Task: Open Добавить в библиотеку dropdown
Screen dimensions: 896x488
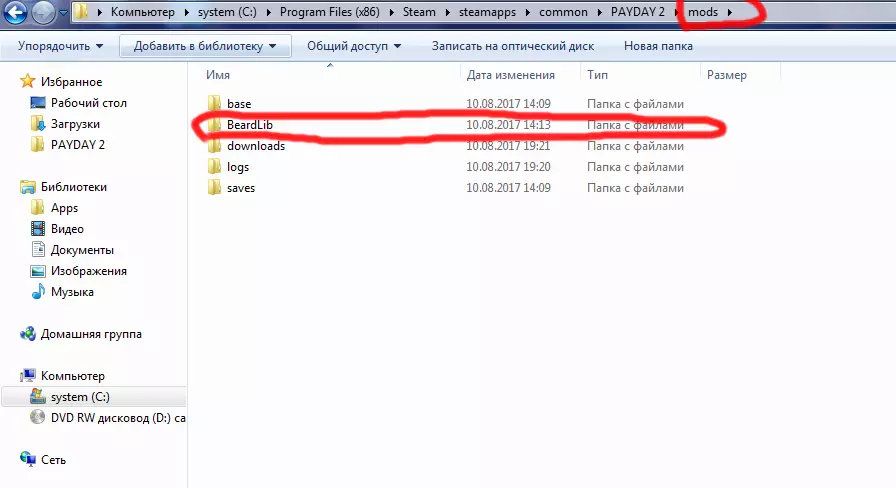Action: (x=205, y=46)
